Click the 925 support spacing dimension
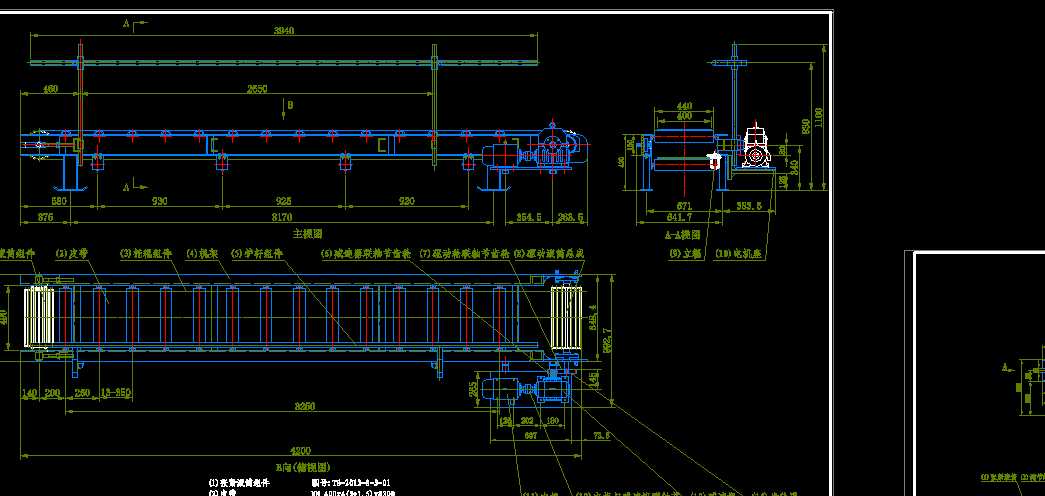This screenshot has width=1045, height=496. pos(283,201)
